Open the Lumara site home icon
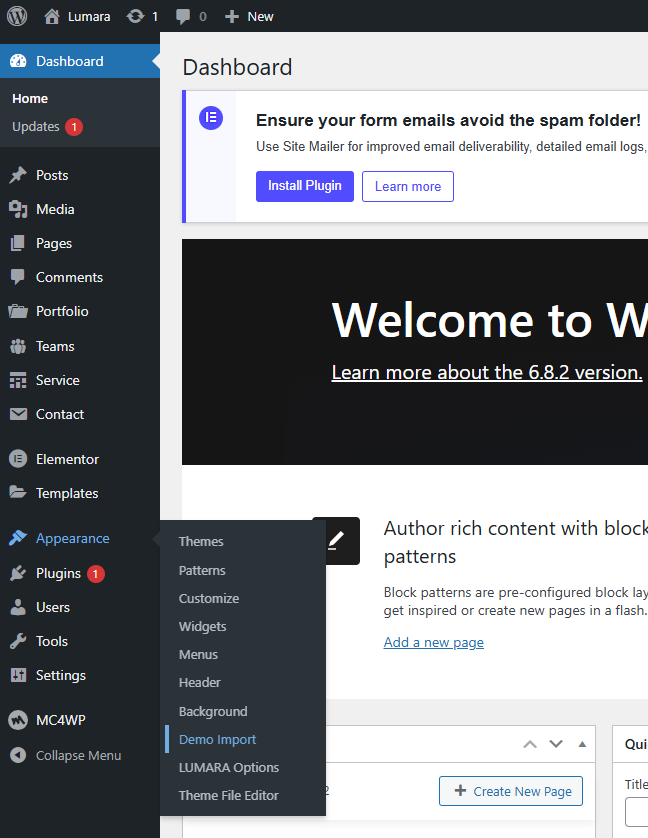Screen dimensions: 648x838 pos(52,16)
